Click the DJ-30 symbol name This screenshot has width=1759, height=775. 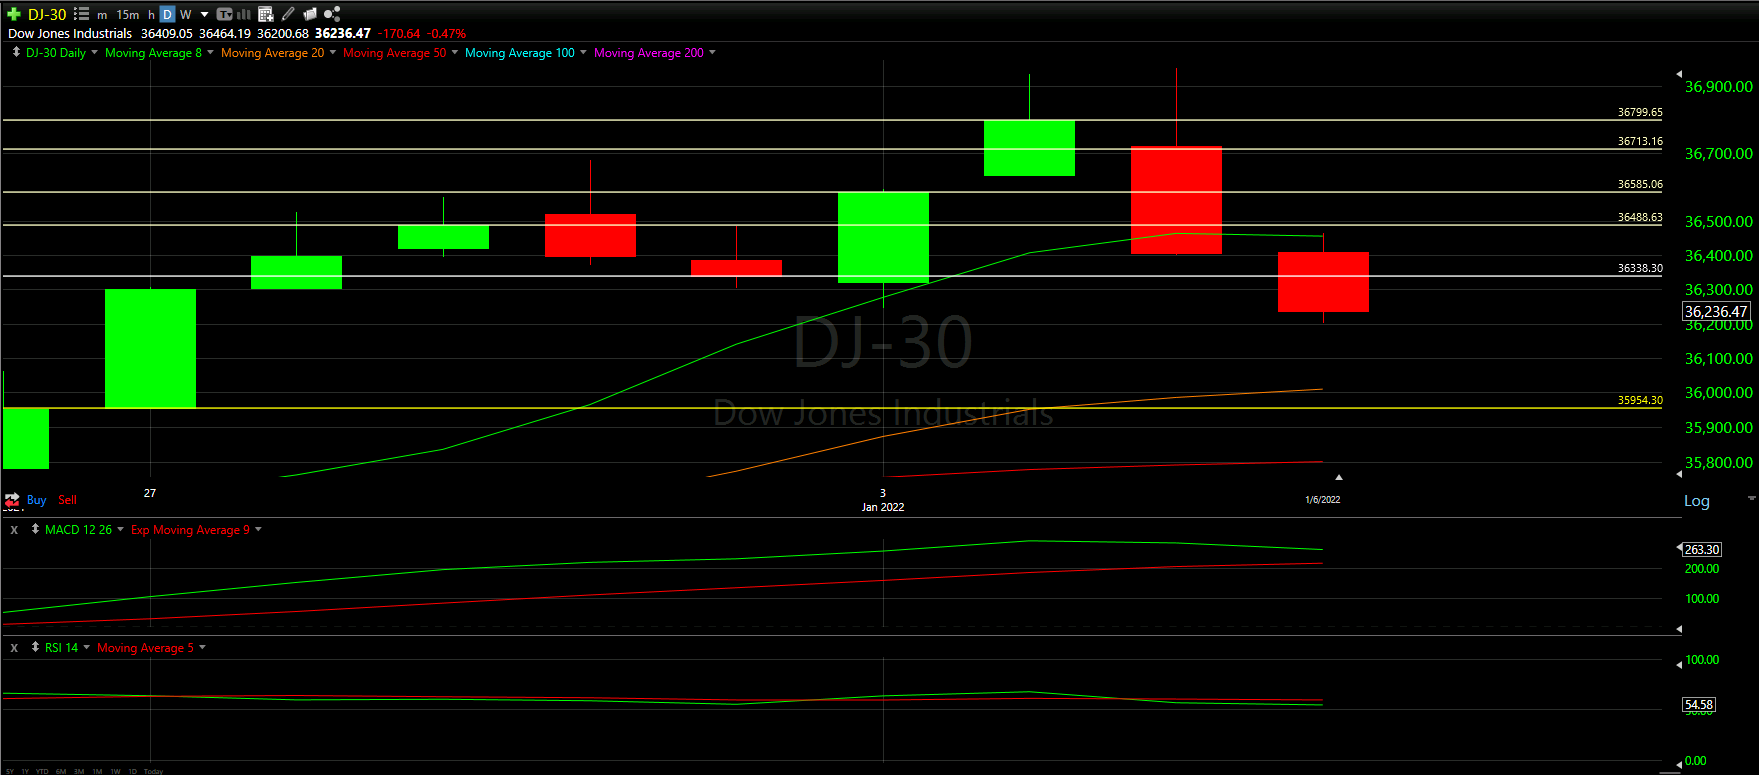[47, 14]
